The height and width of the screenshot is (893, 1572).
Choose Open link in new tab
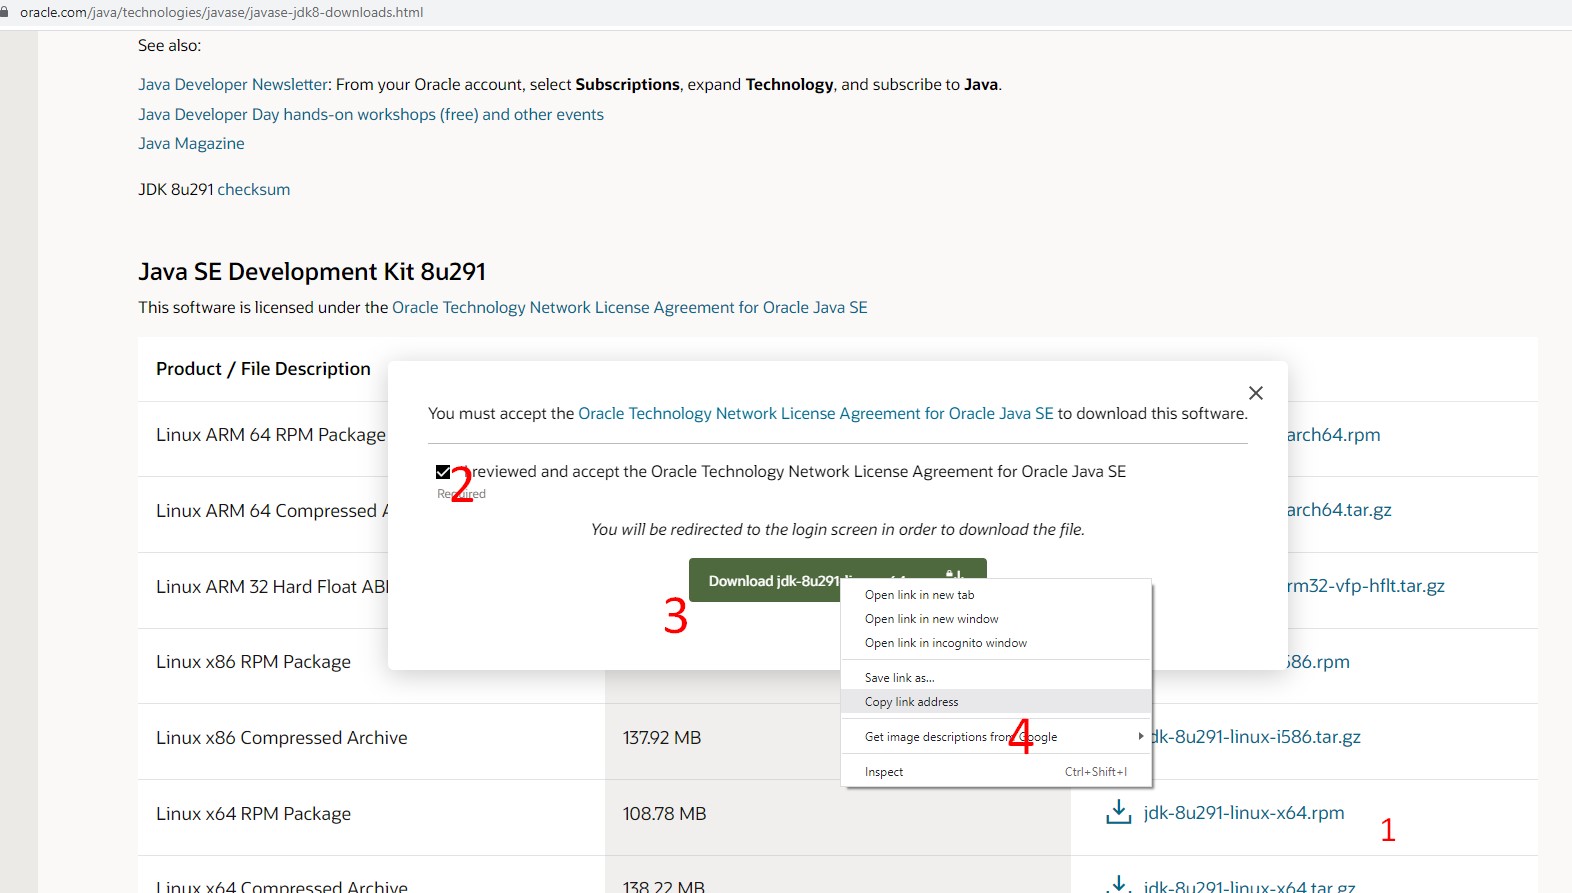click(x=996, y=595)
